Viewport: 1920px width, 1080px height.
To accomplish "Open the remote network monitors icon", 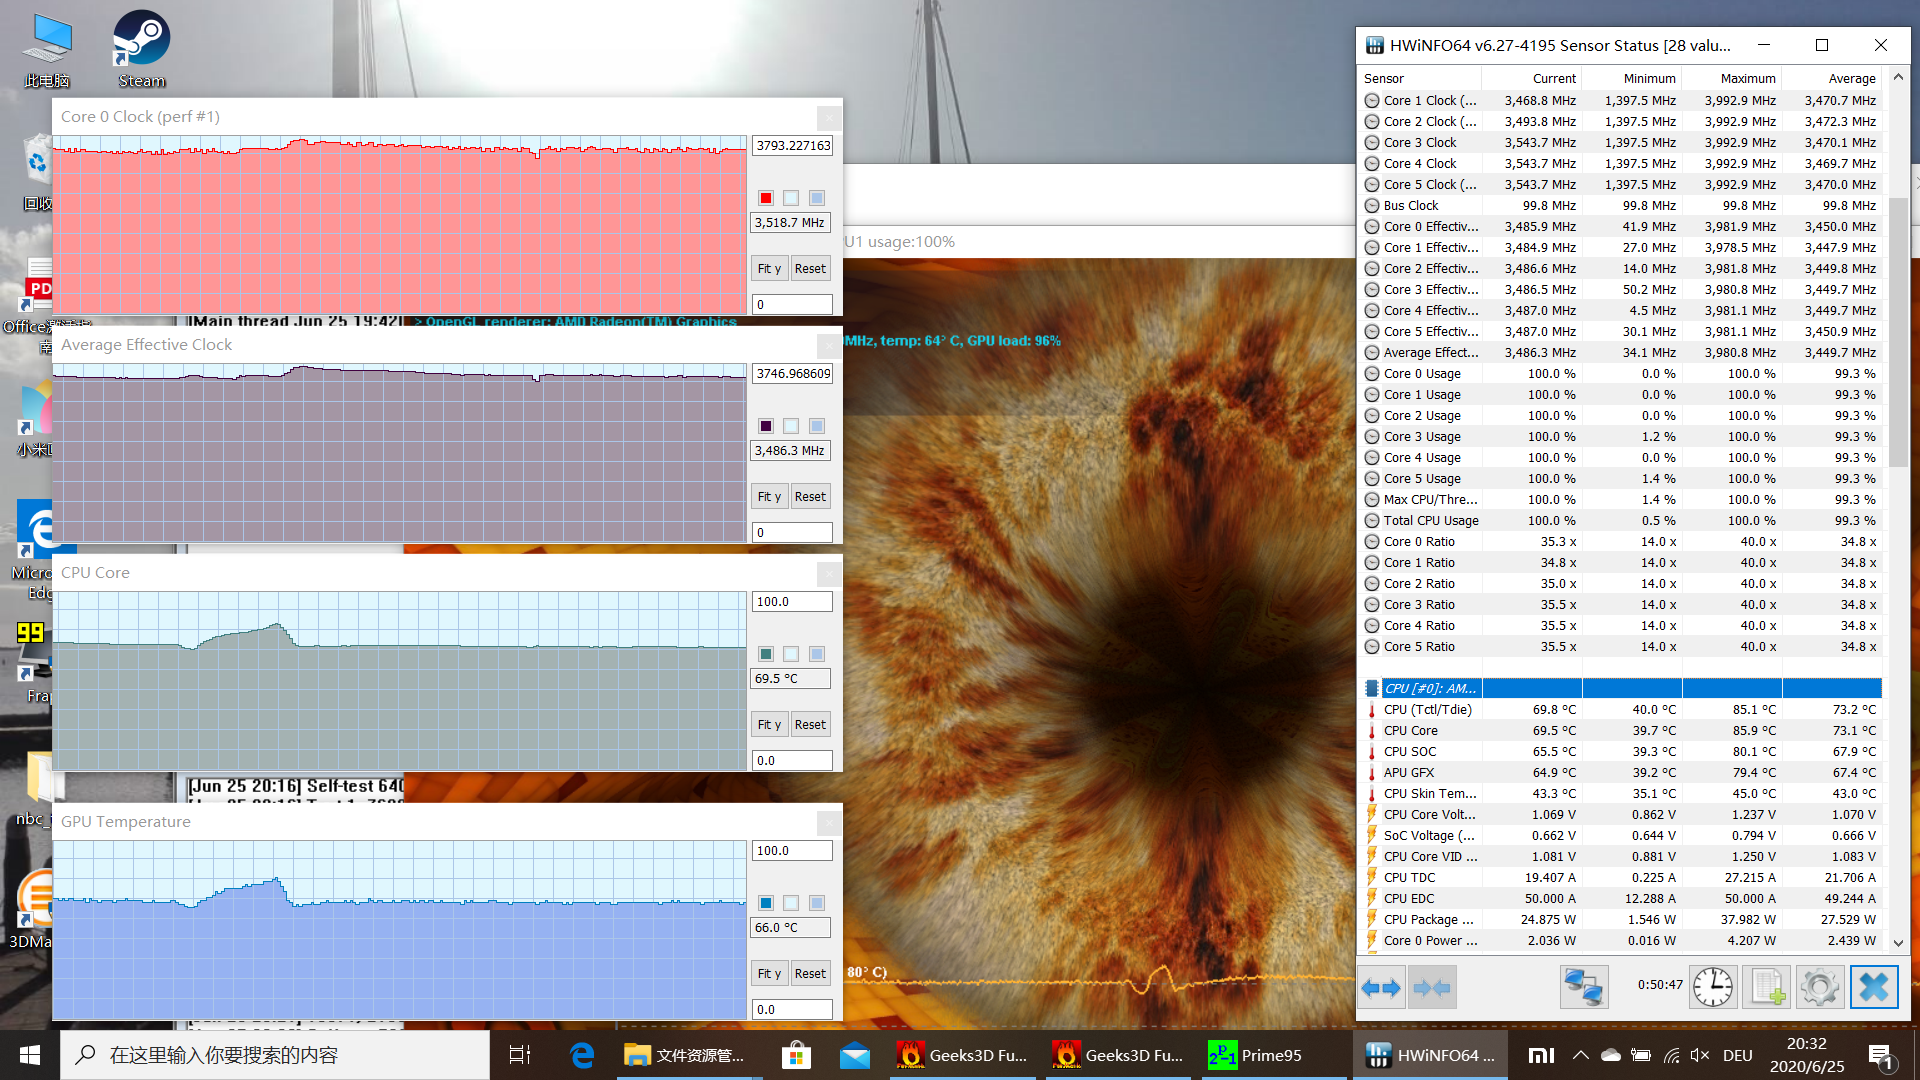I will [x=1584, y=988].
